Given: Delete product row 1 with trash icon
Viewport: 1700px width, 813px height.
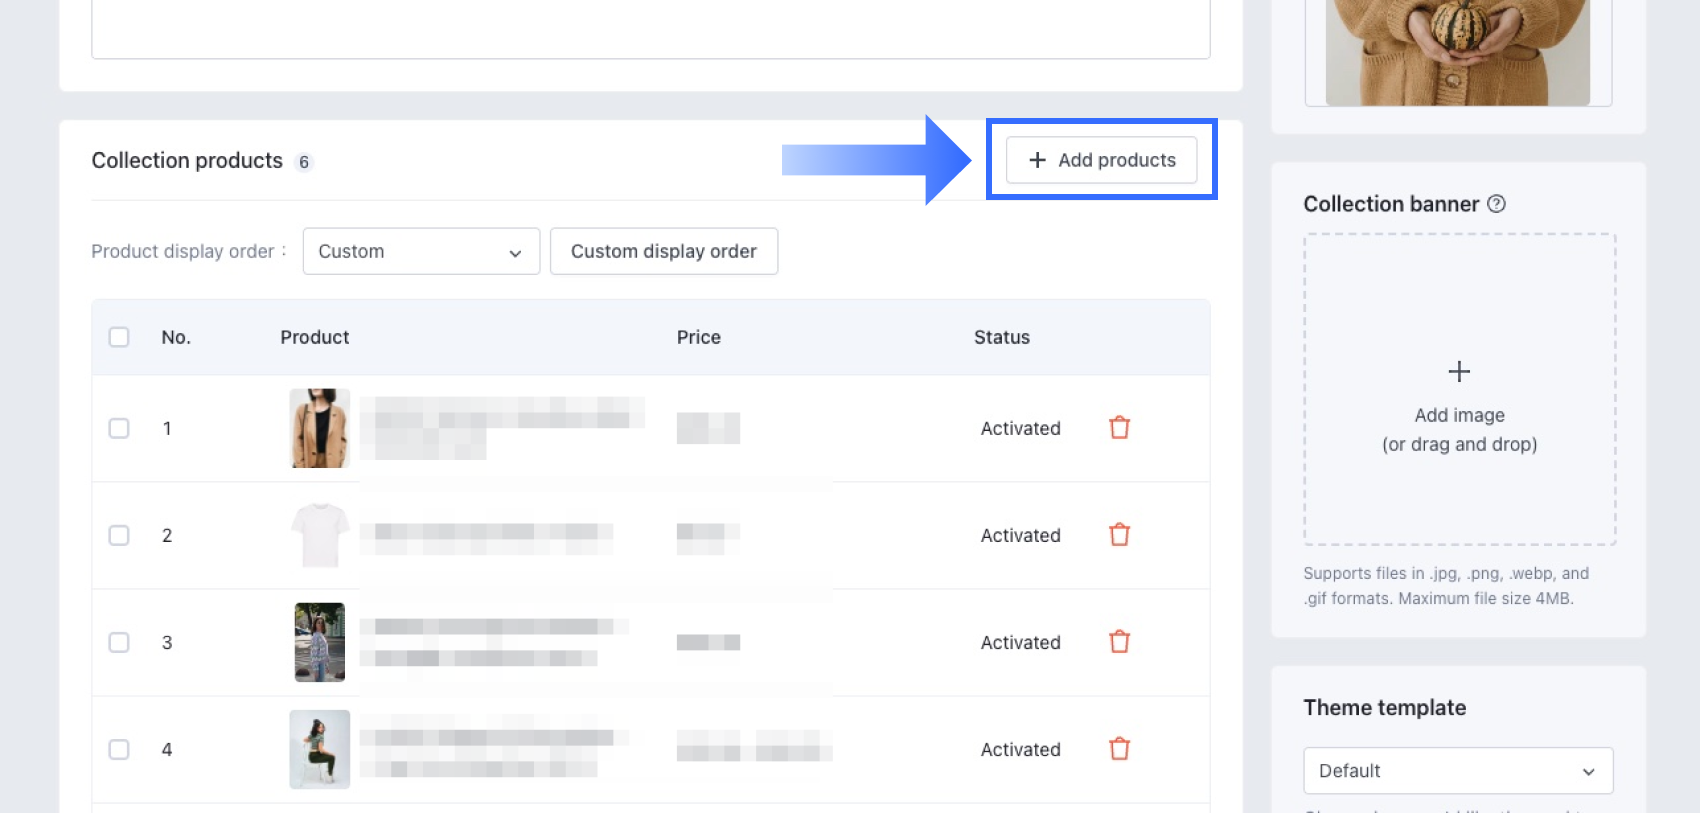Looking at the screenshot, I should tap(1119, 428).
